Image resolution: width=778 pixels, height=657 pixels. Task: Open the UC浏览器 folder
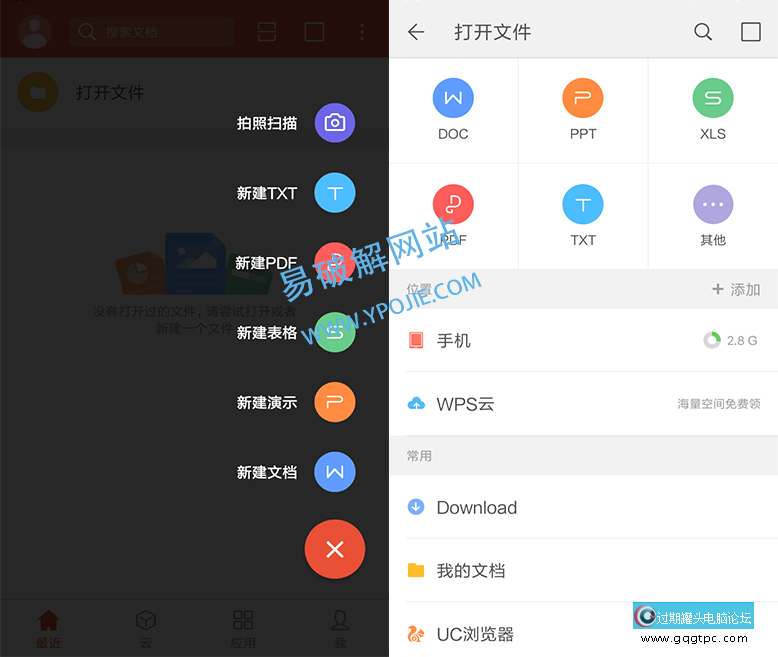pos(584,634)
